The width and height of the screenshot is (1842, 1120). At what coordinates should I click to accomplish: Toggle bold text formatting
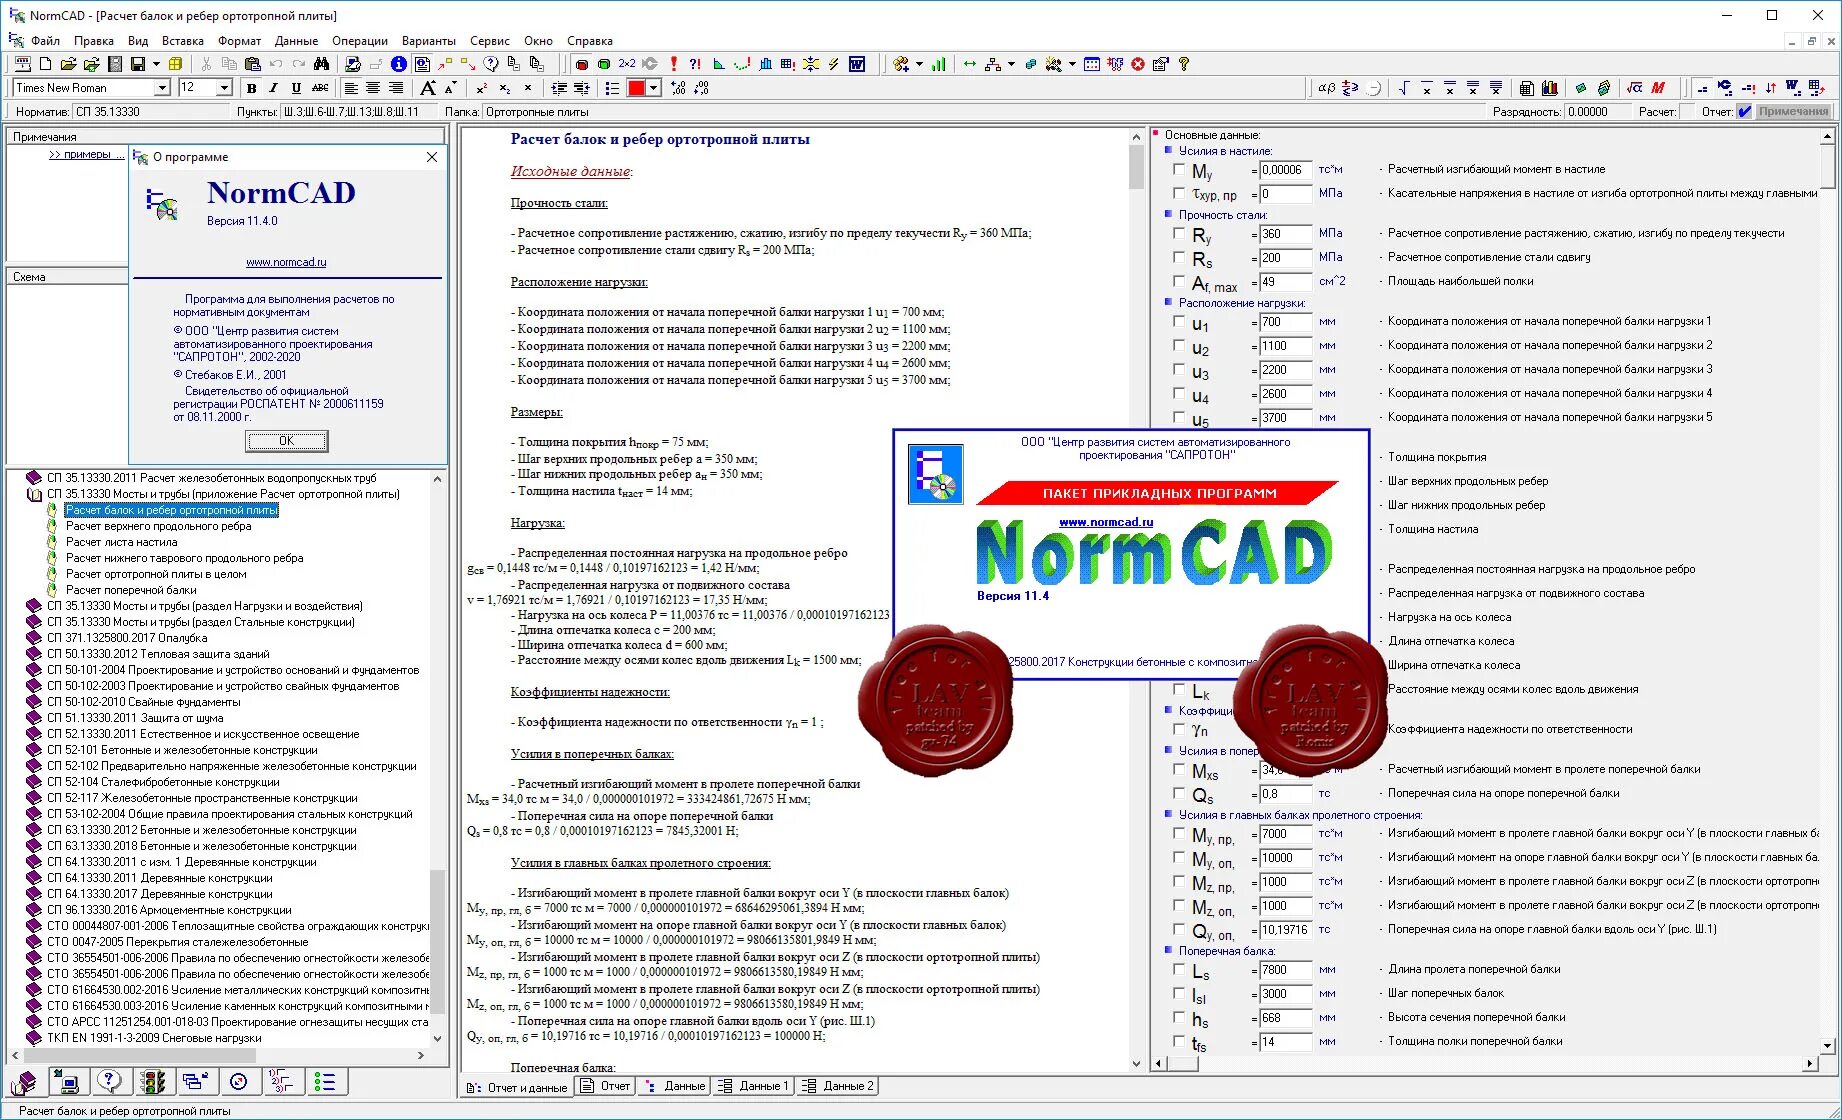pos(251,88)
